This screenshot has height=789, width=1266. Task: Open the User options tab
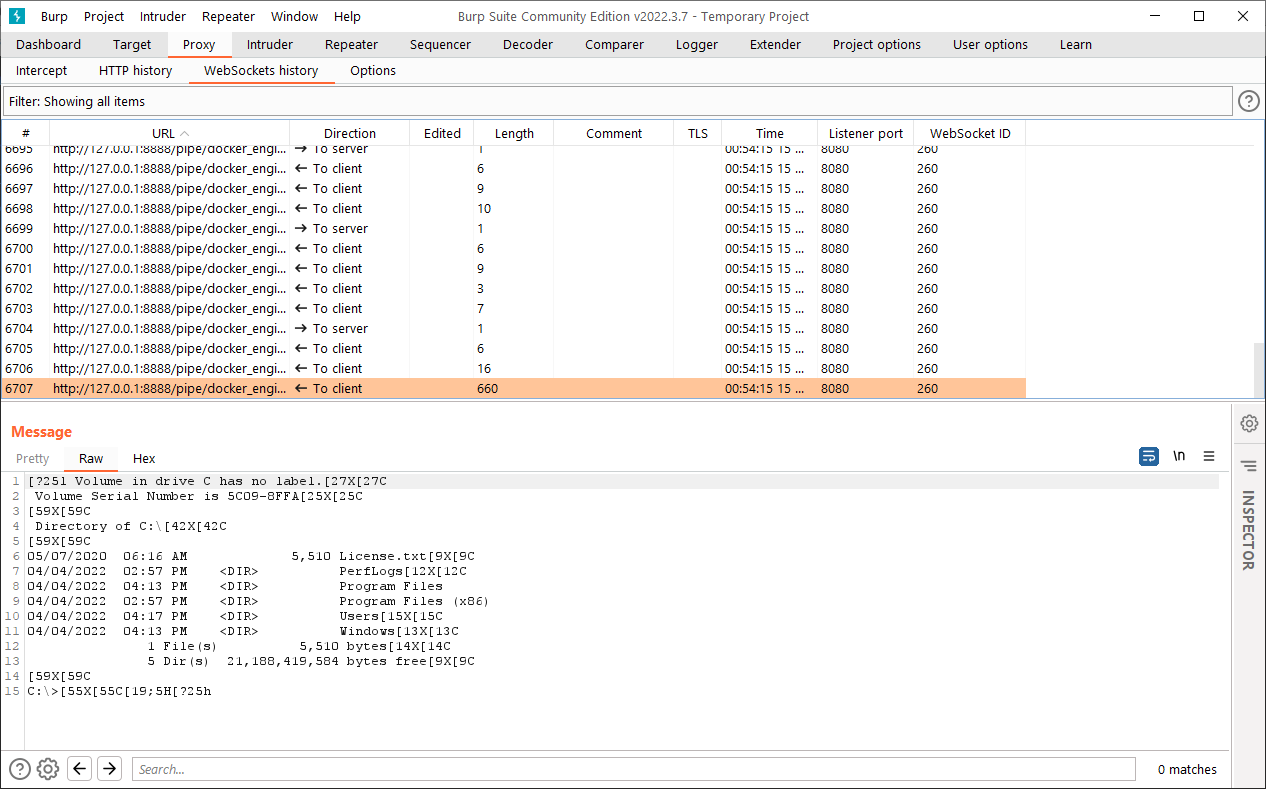pyautogui.click(x=990, y=44)
